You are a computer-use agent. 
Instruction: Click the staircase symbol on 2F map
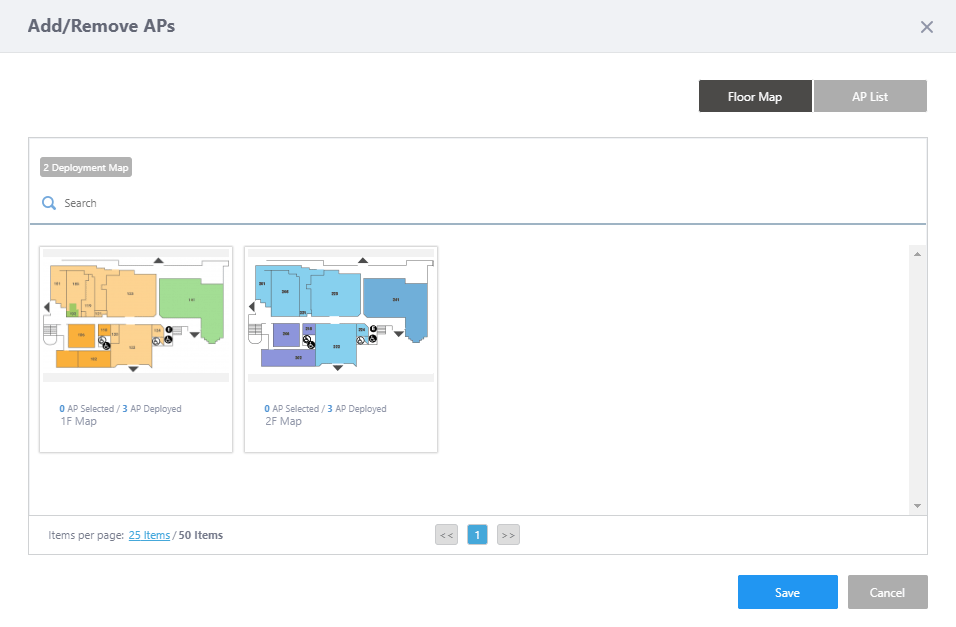255,329
